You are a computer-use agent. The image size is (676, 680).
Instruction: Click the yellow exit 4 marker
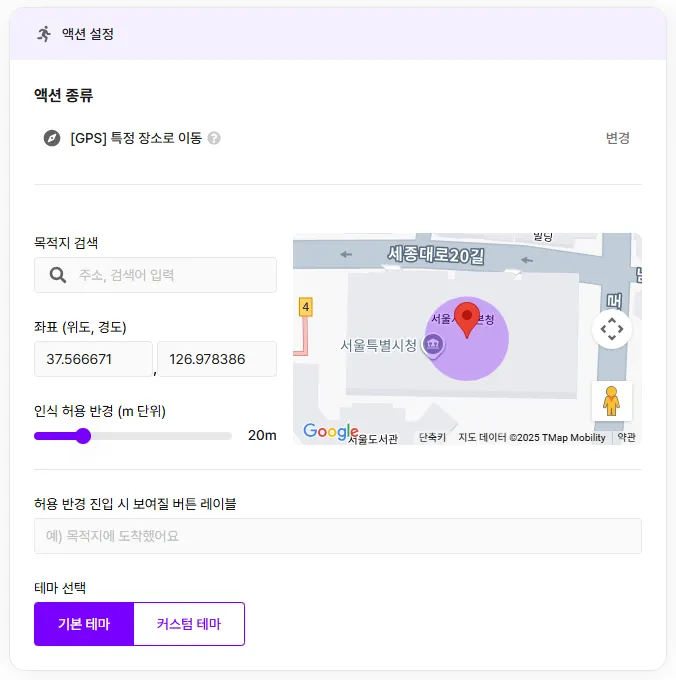306,306
